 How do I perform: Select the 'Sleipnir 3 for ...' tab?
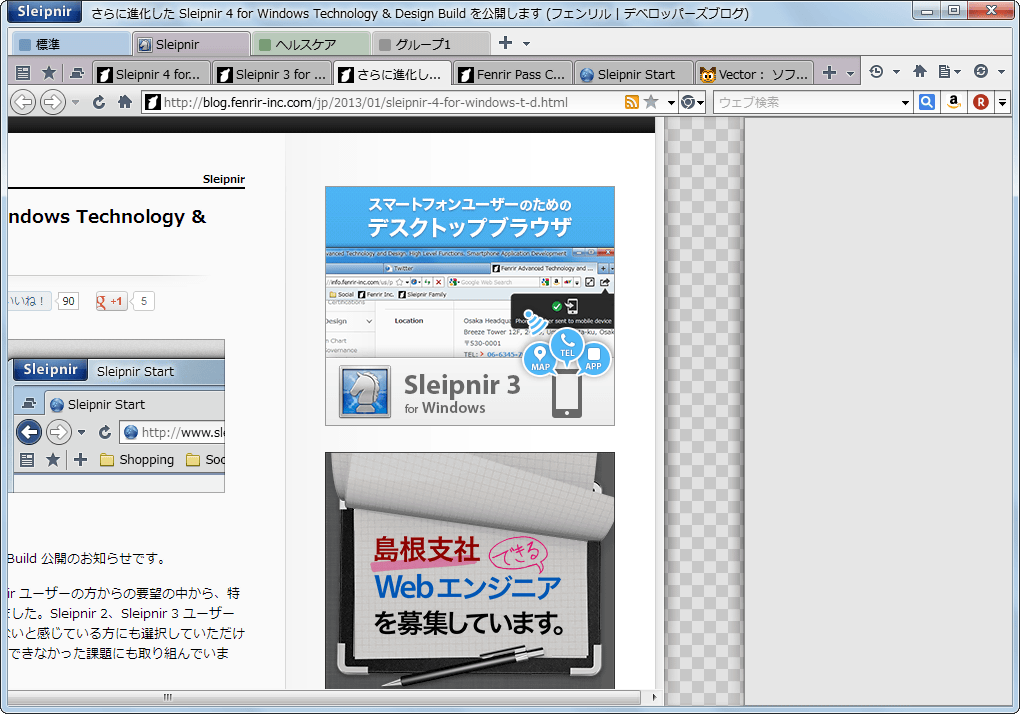pos(272,73)
